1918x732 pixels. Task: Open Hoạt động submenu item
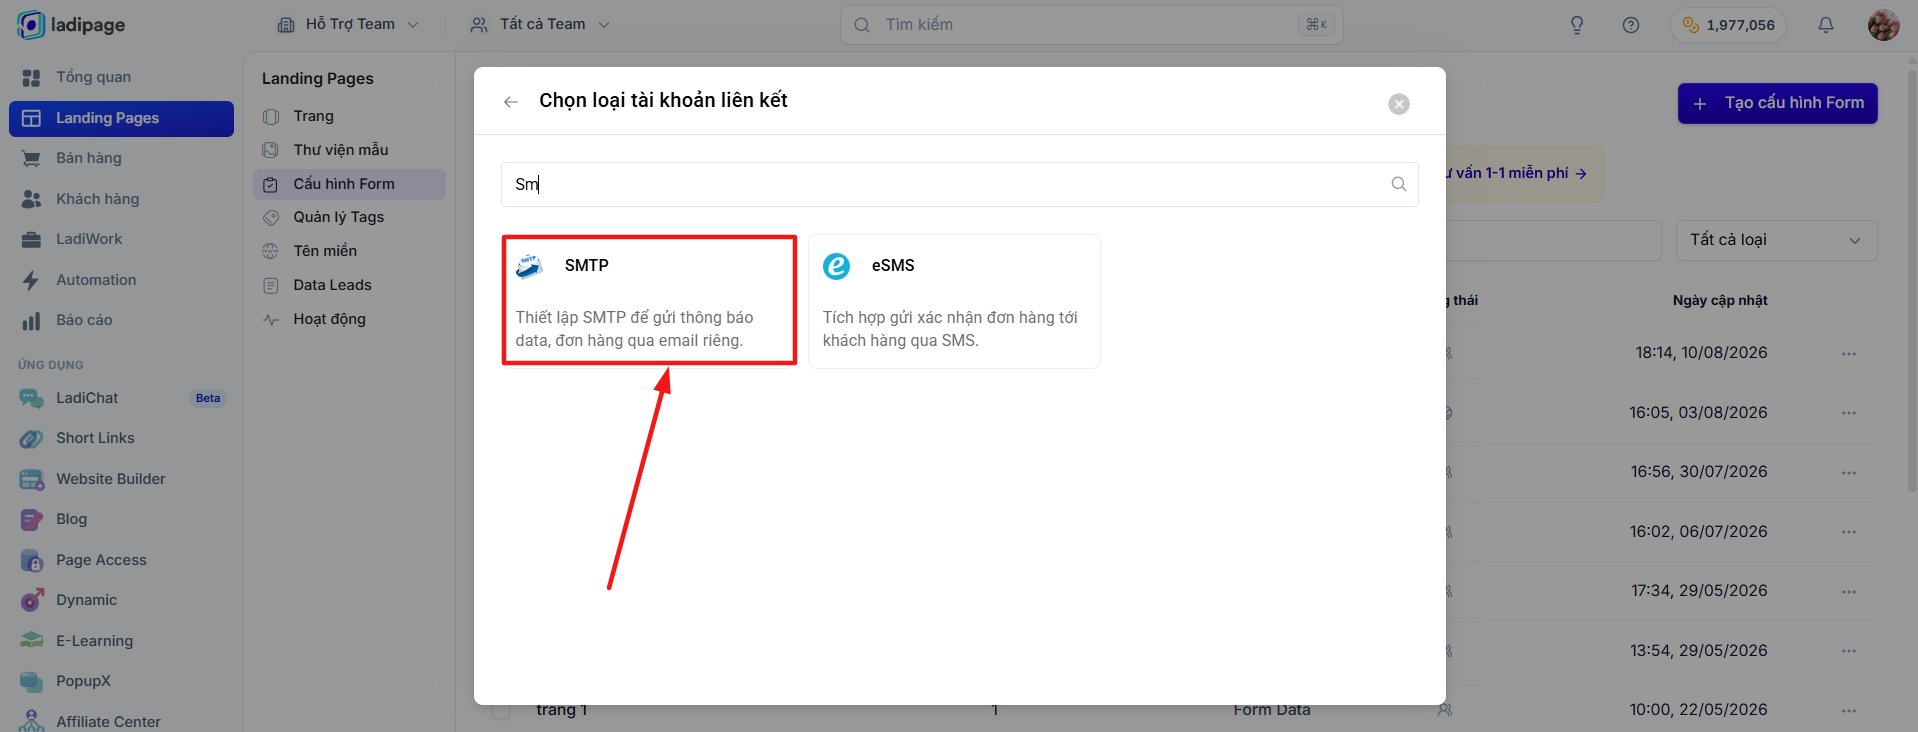pyautogui.click(x=349, y=319)
